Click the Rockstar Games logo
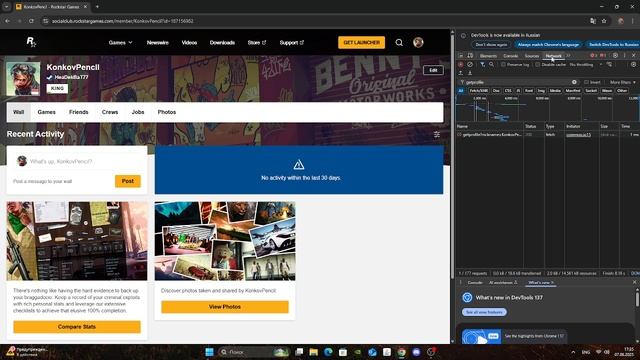The width and height of the screenshot is (640, 360). [x=31, y=42]
